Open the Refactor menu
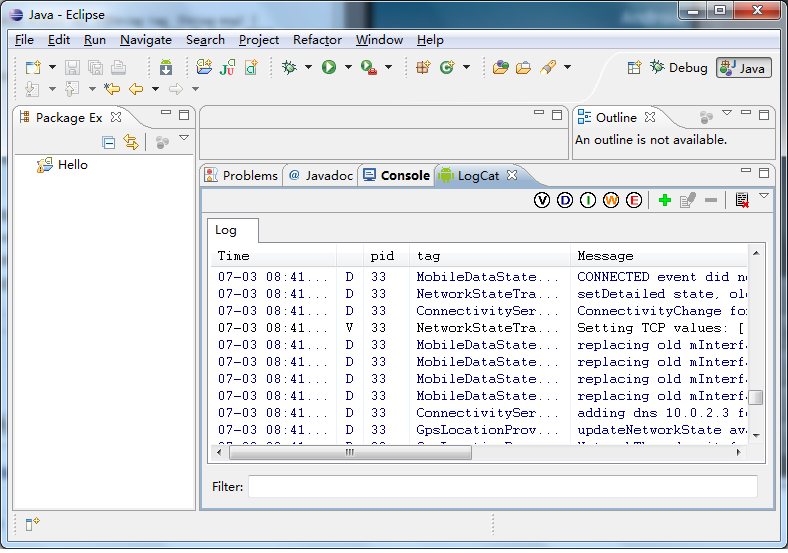 coord(317,40)
